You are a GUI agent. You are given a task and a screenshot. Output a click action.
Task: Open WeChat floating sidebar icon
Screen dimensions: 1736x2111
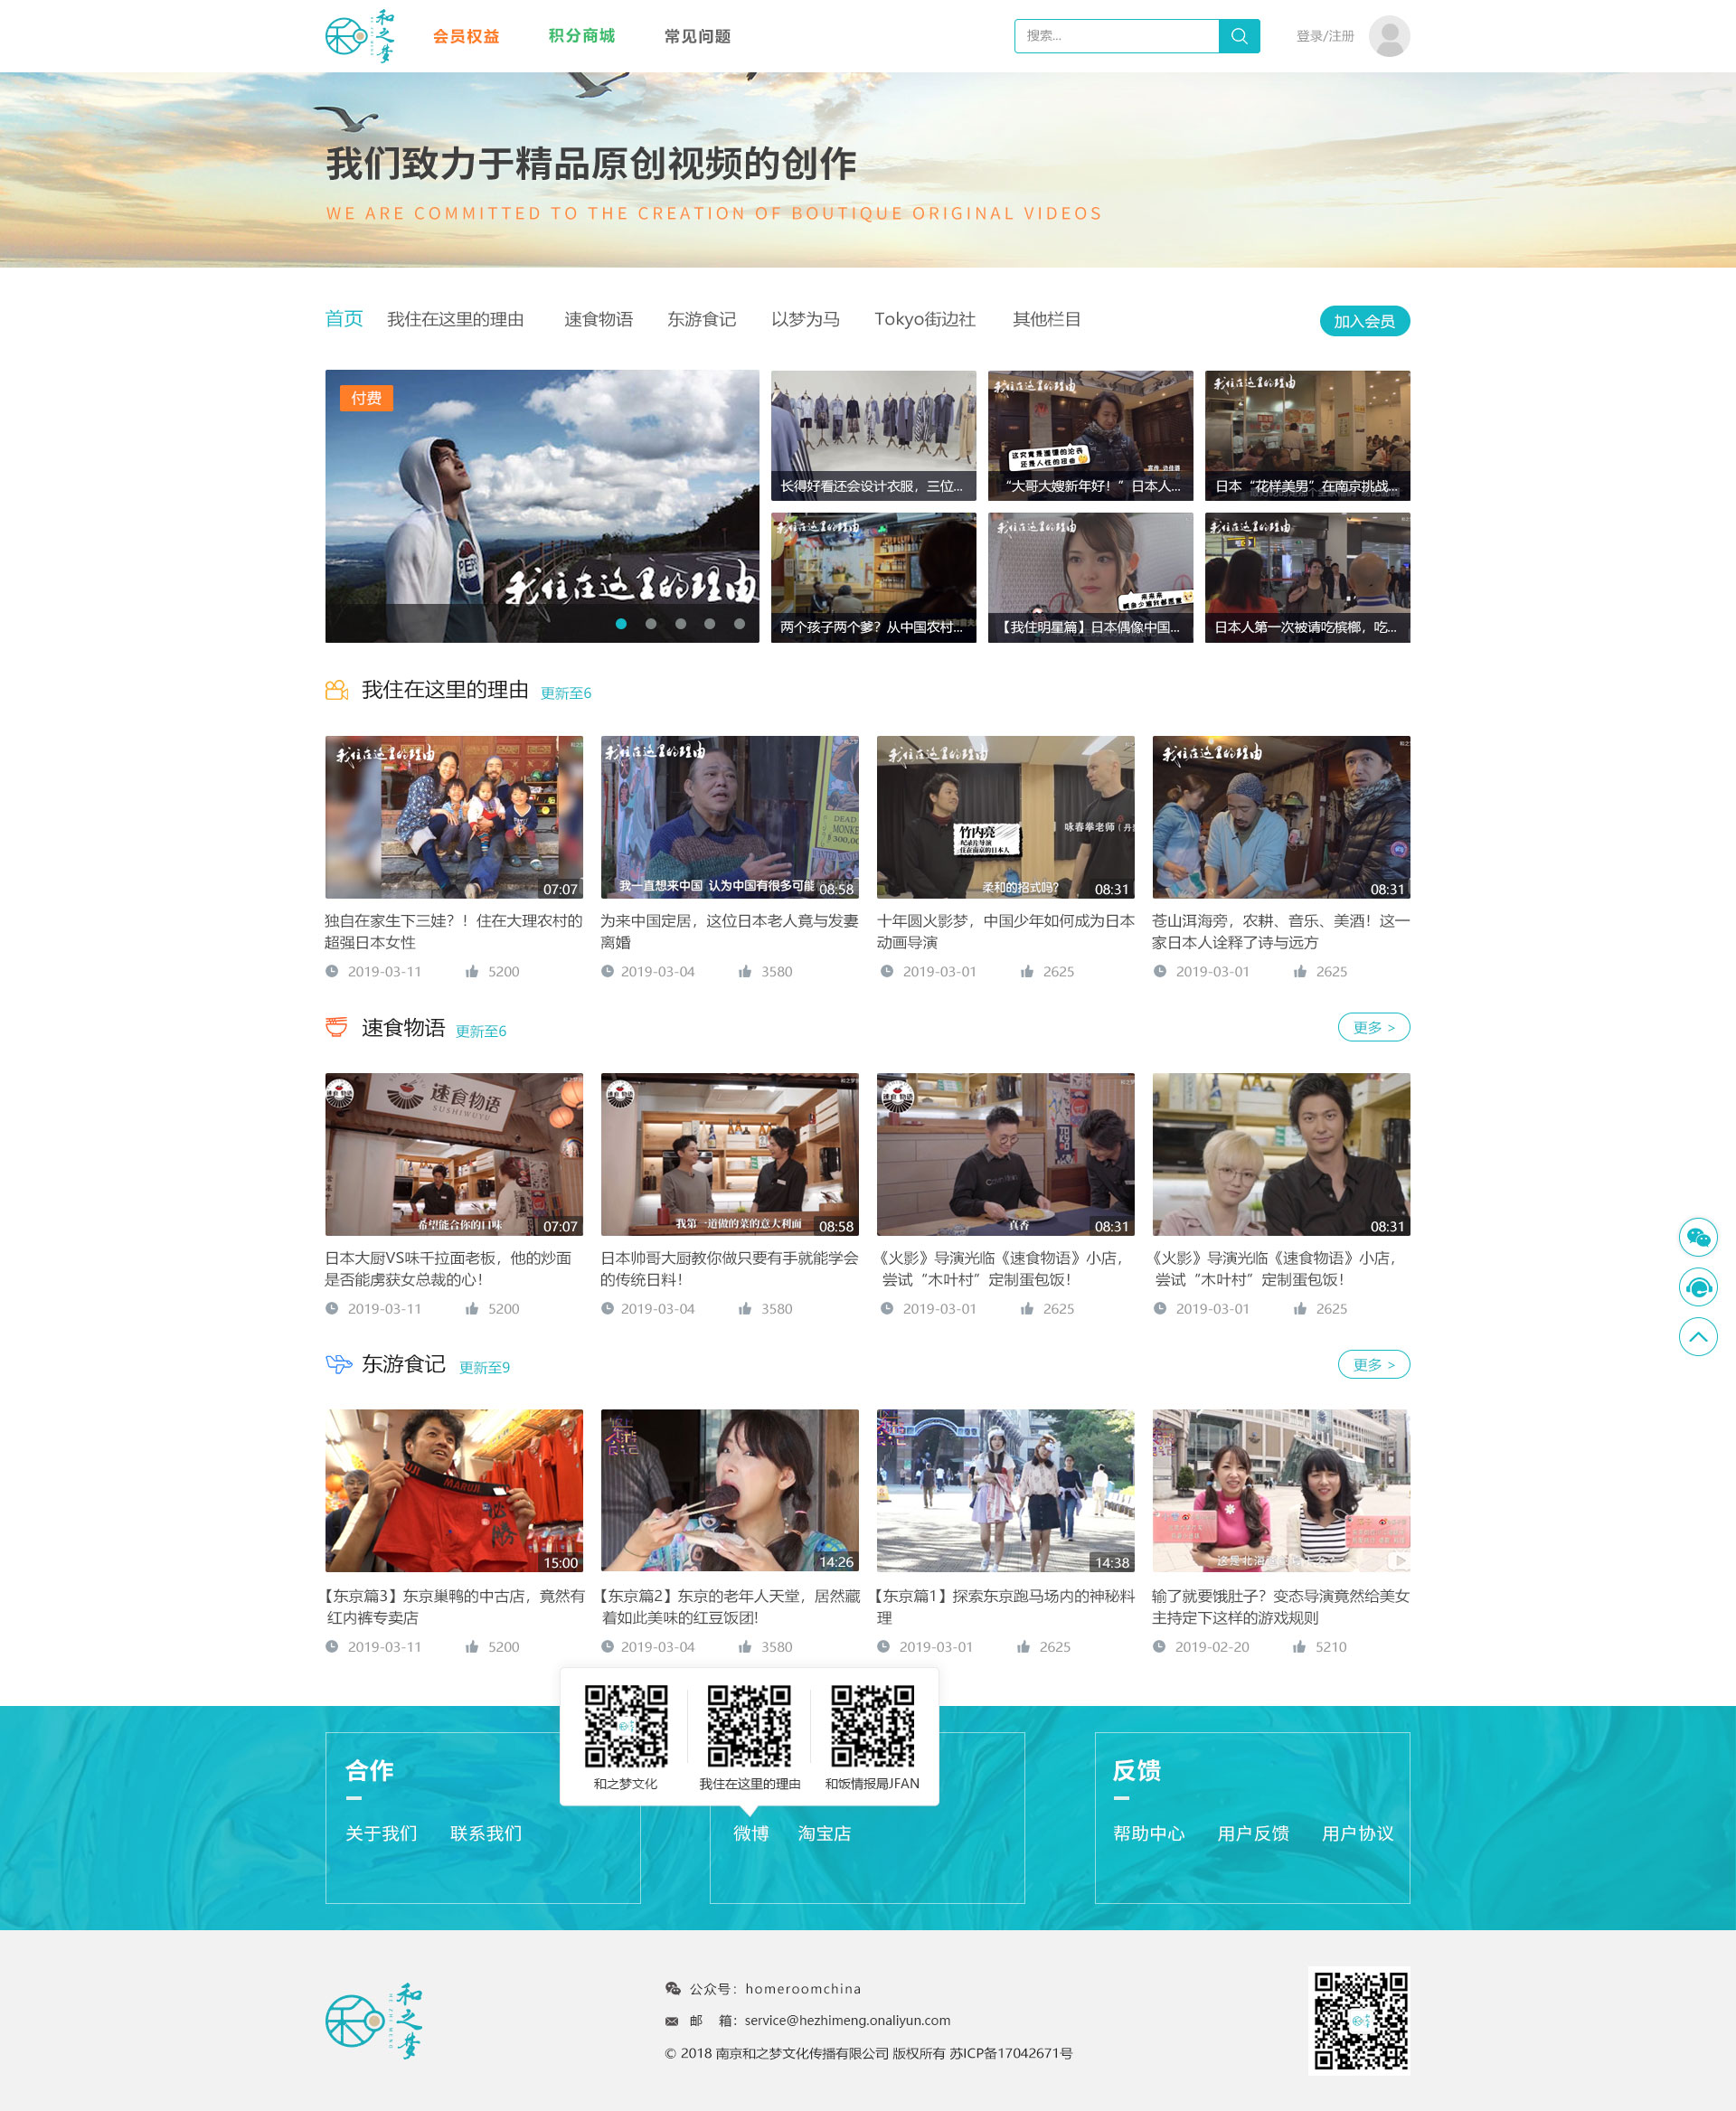click(1698, 1237)
